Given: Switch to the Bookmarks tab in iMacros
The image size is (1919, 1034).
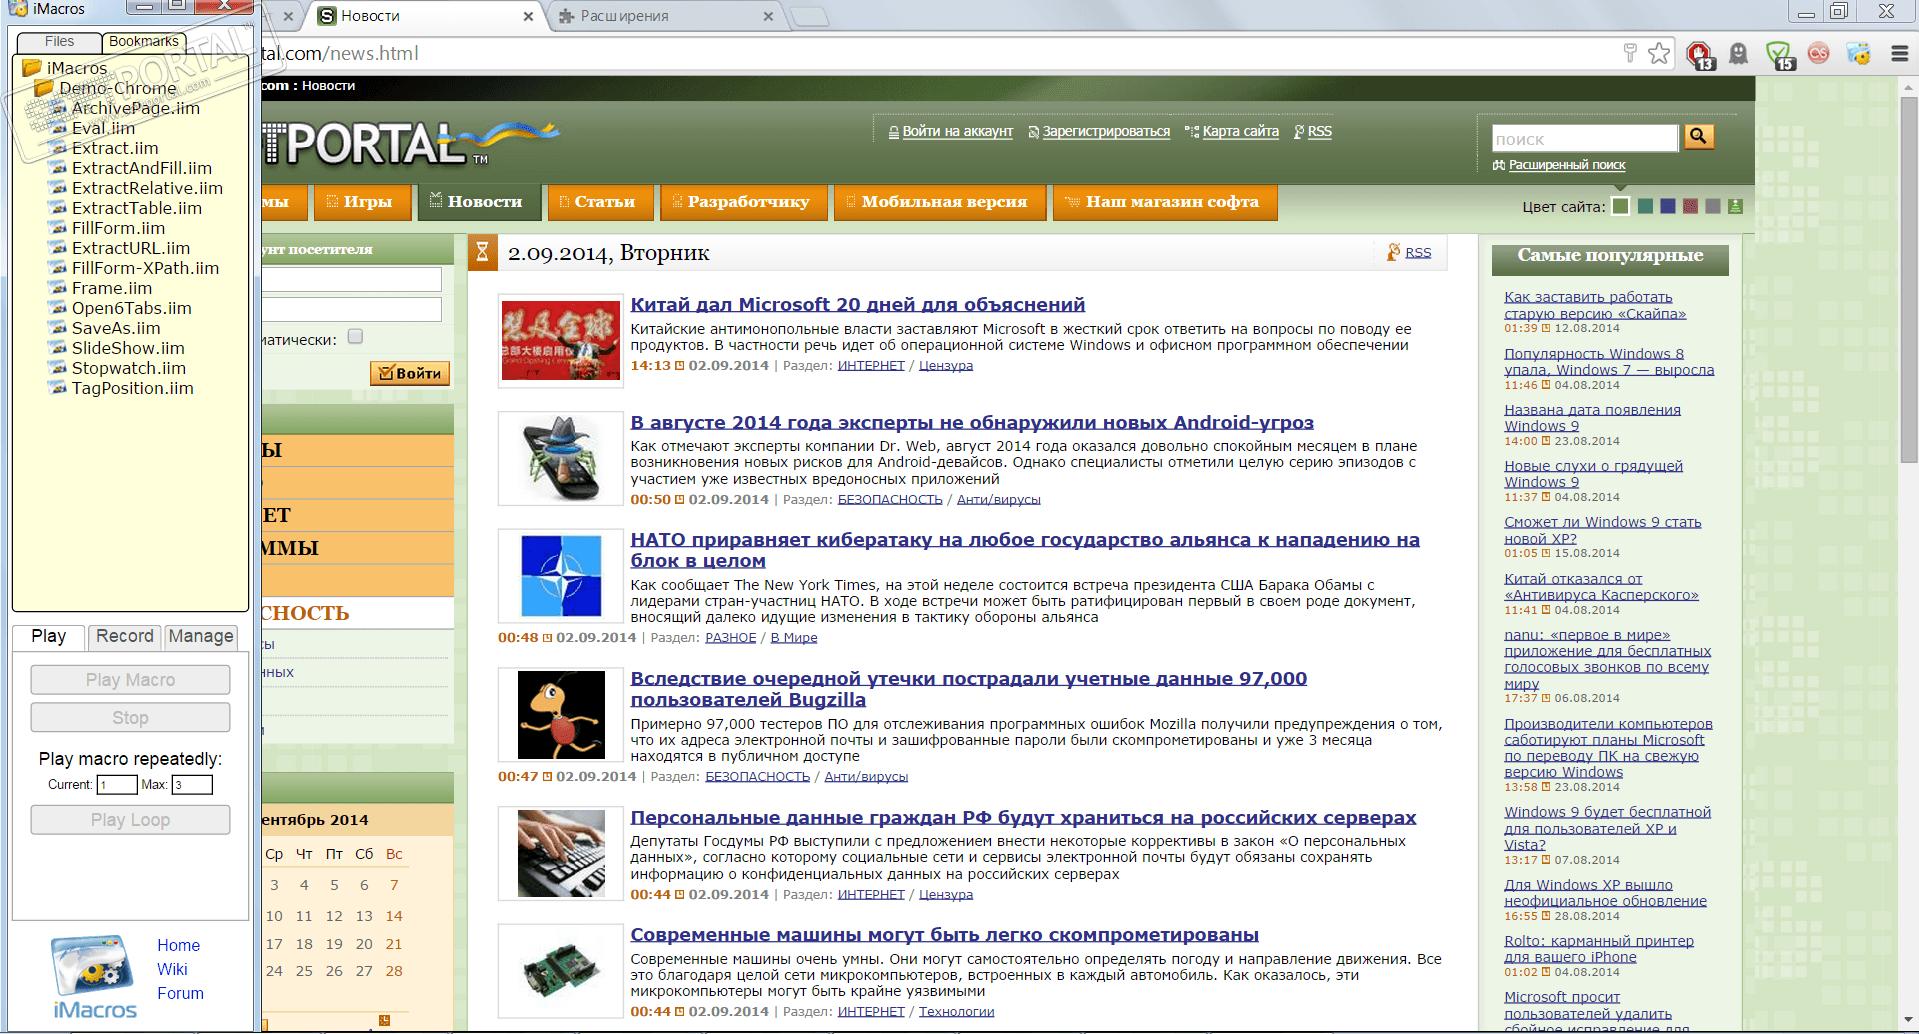Looking at the screenshot, I should click(x=144, y=42).
